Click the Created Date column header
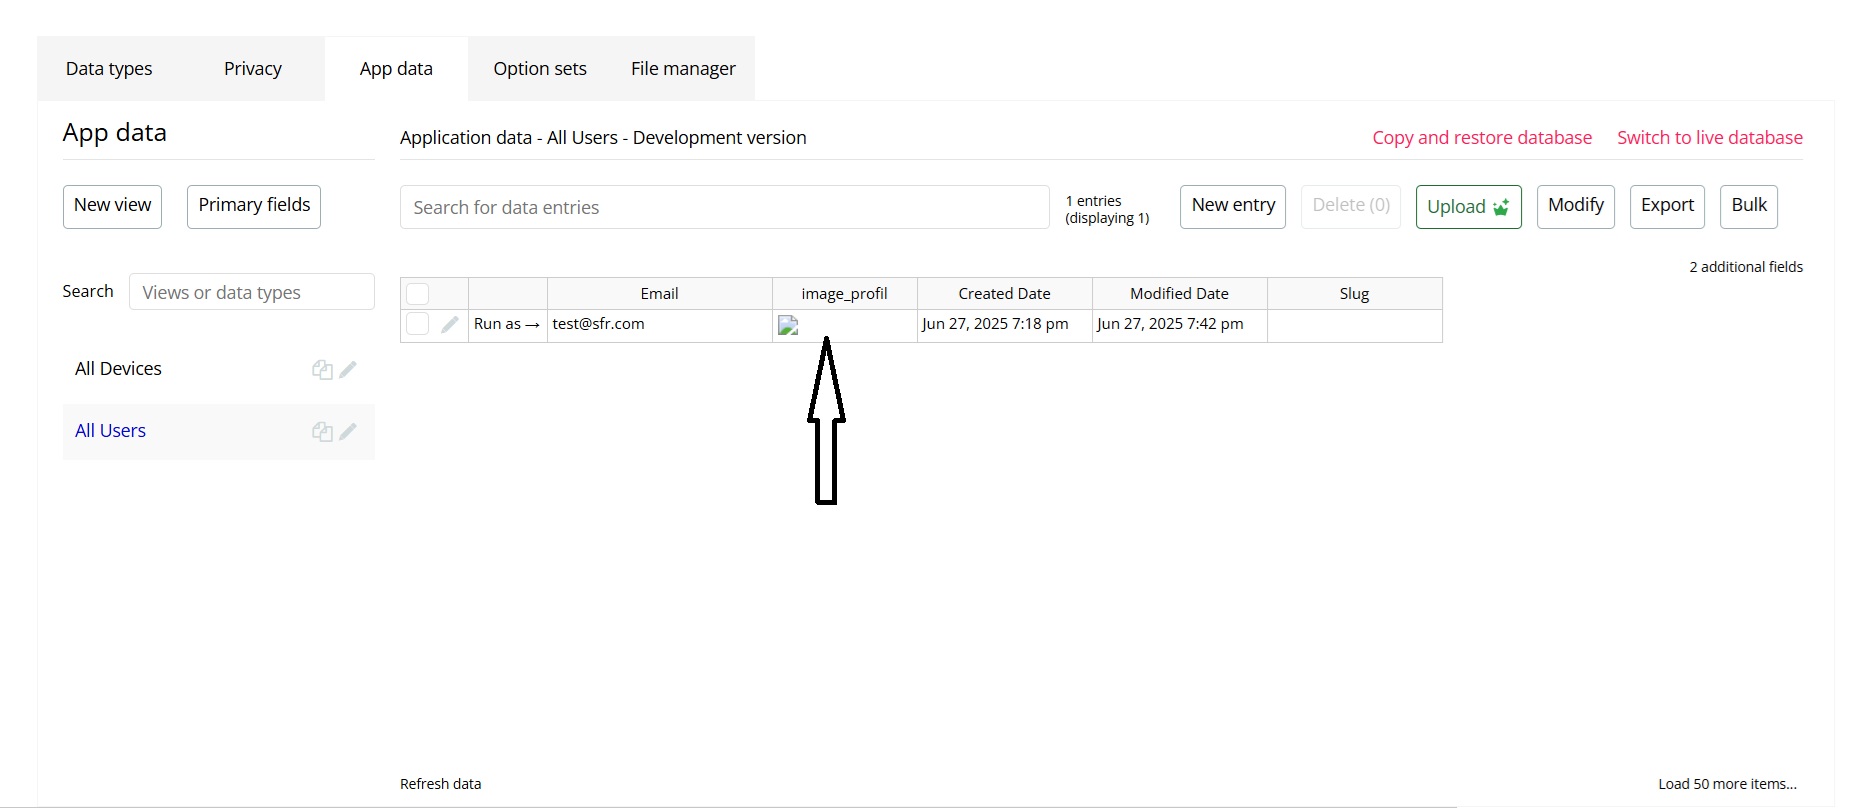 1005,294
